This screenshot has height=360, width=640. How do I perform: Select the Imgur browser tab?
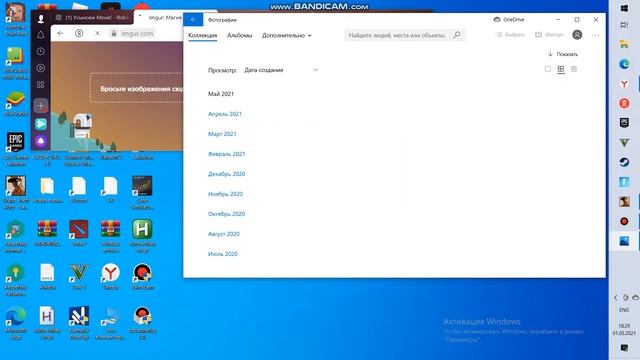pos(159,18)
